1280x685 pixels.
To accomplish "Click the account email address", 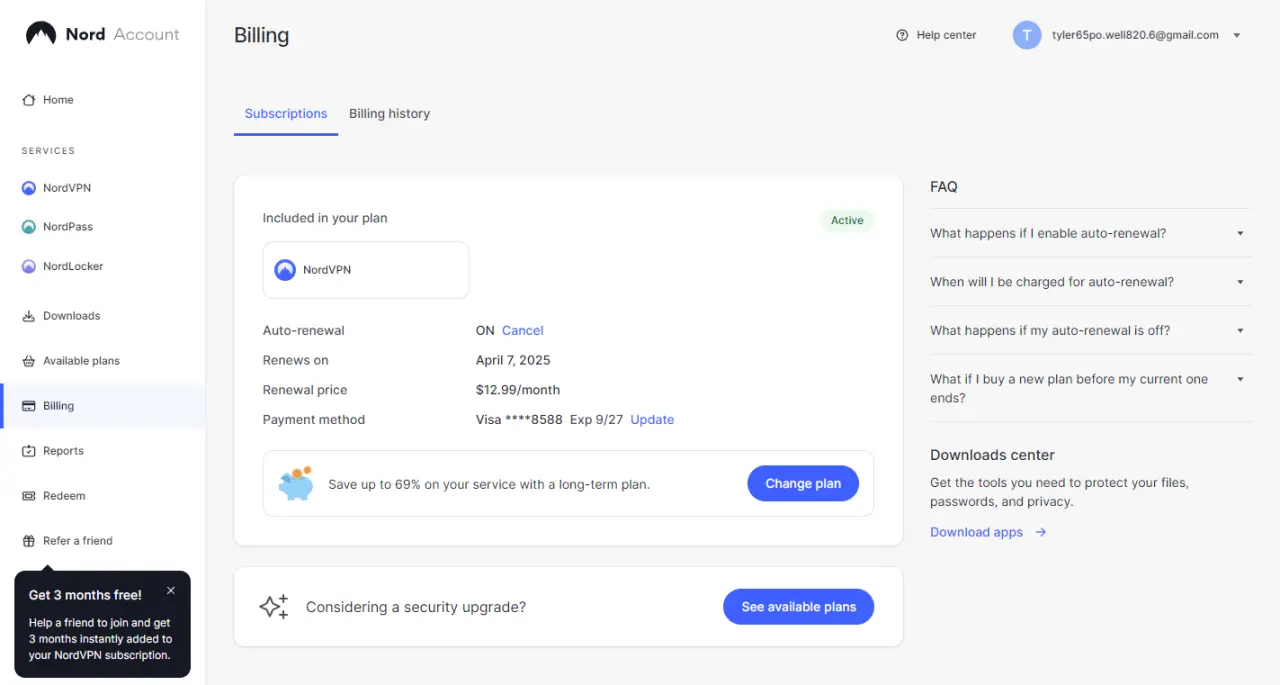I will click(1135, 35).
